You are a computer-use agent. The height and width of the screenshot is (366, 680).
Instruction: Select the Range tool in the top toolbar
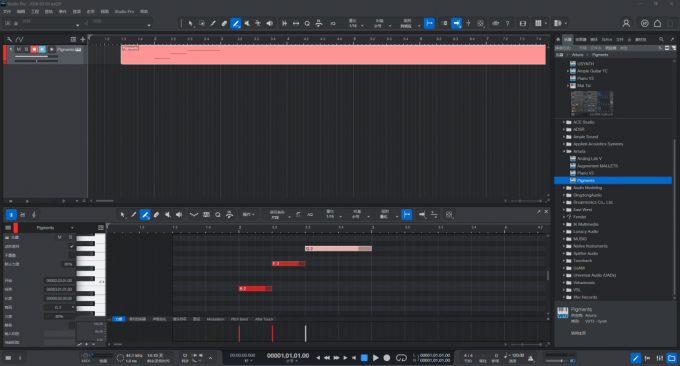tap(202, 23)
